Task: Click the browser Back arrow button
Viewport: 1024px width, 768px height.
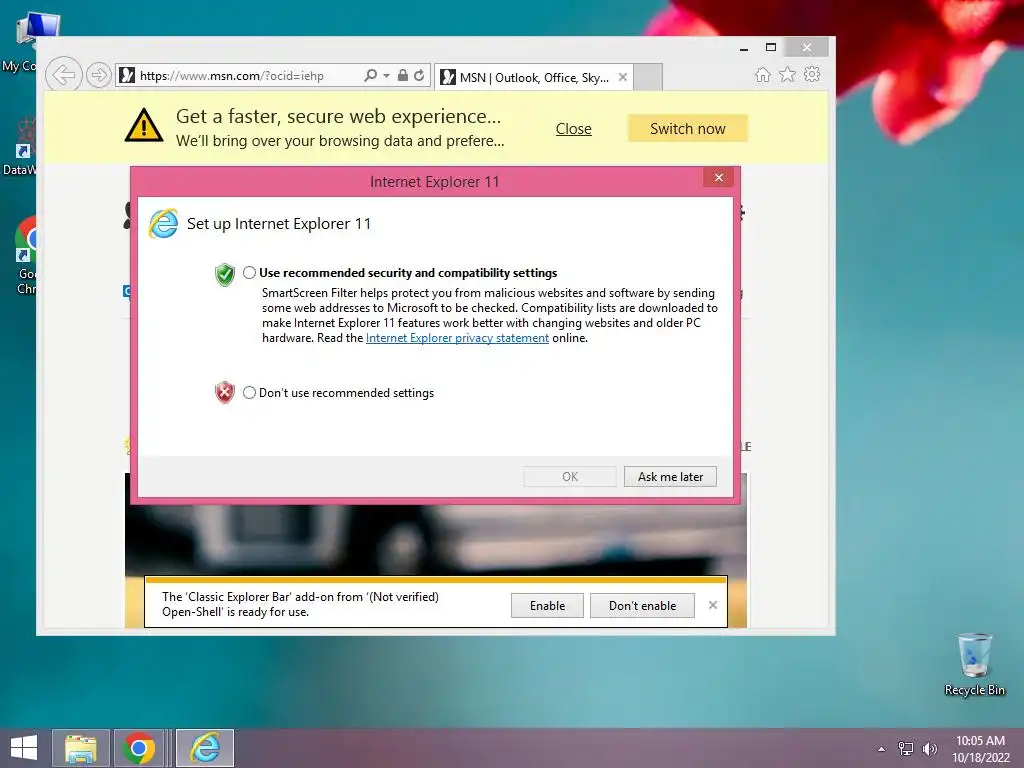Action: coord(63,75)
